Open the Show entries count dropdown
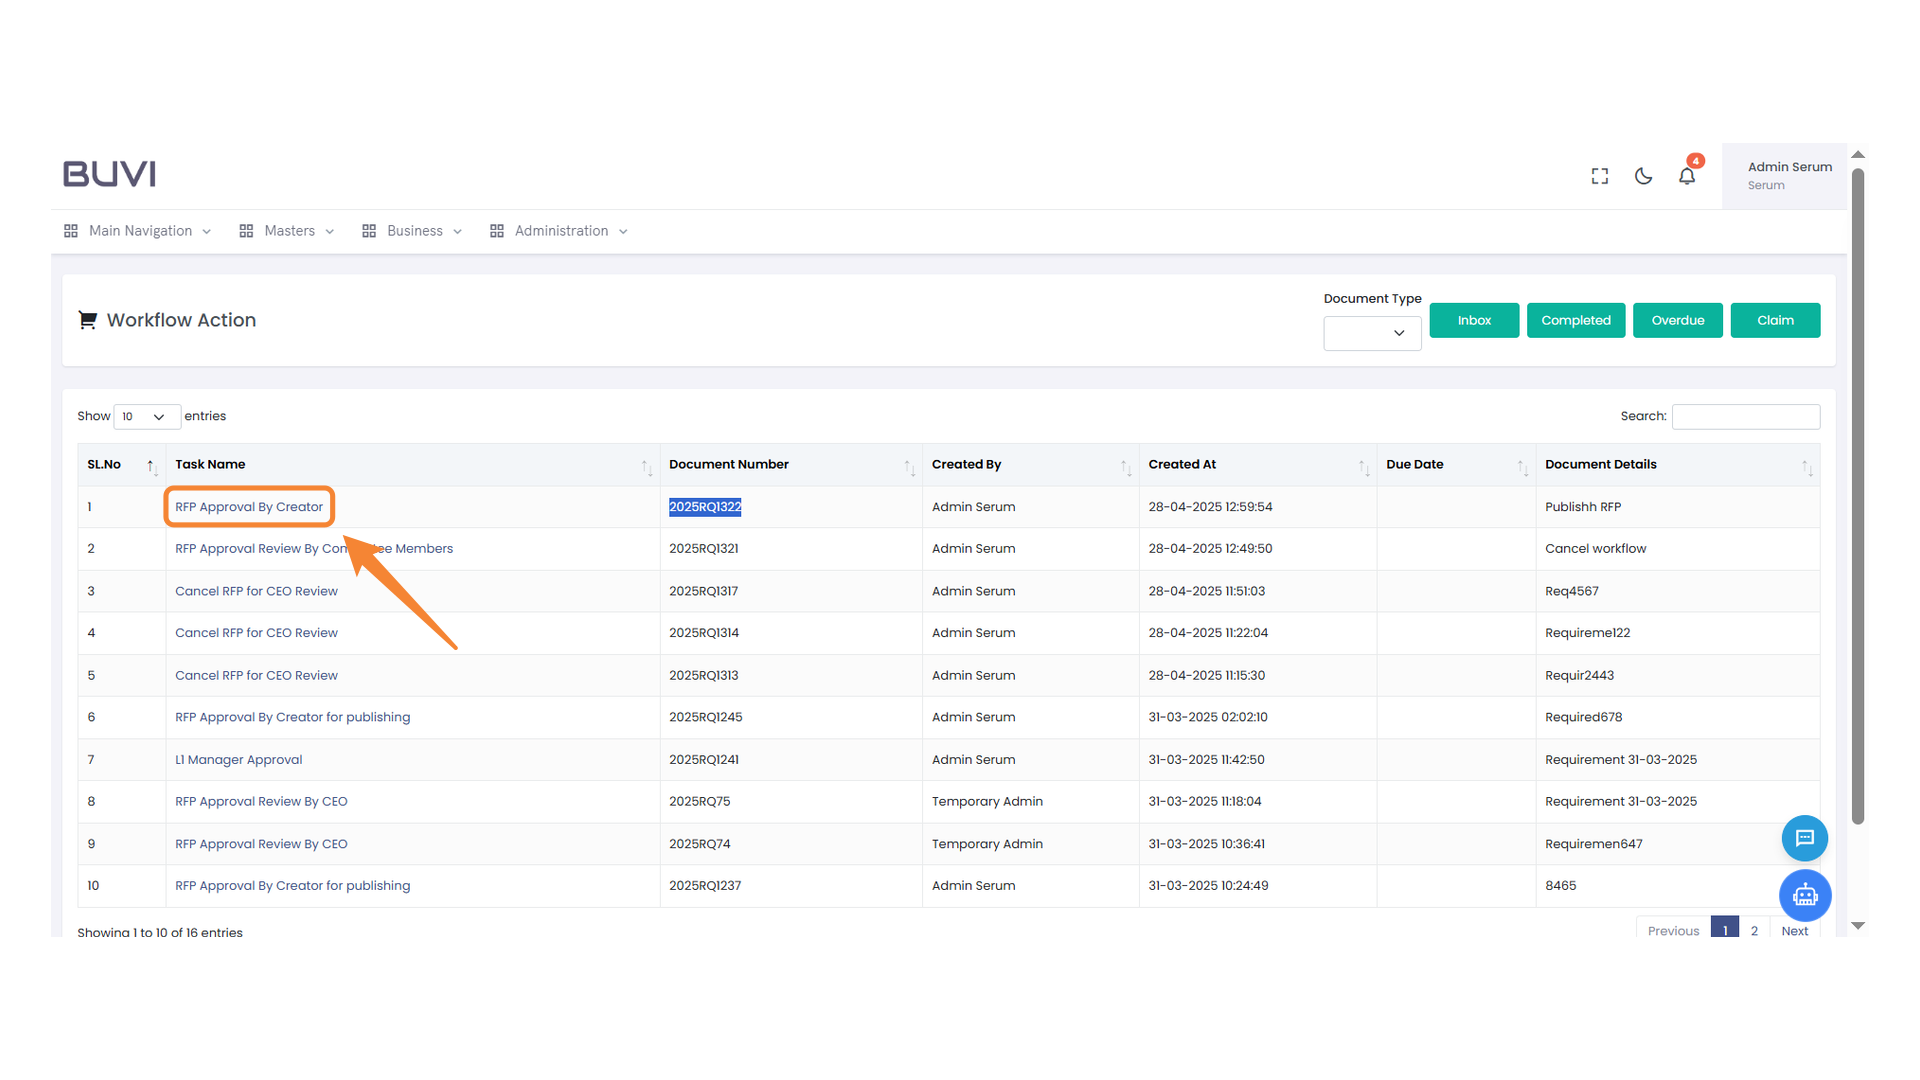Image resolution: width=1920 pixels, height=1080 pixels. (146, 417)
